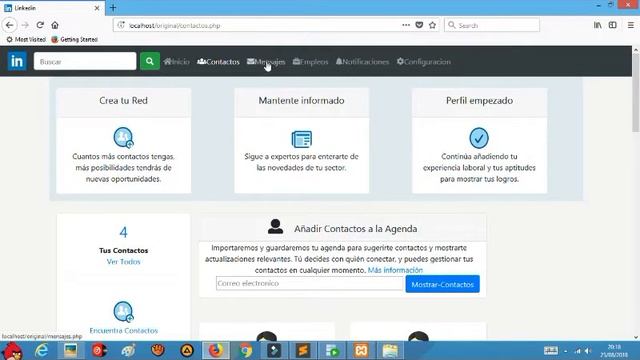Open the Firefox hamburger menu
Image resolution: width=640 pixels, height=360 pixels.
[x=631, y=25]
